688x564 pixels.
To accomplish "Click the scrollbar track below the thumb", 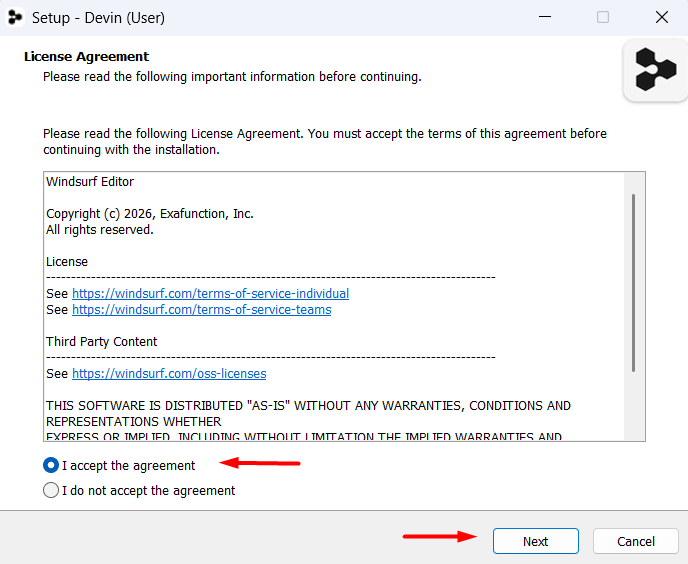I will tap(634, 406).
